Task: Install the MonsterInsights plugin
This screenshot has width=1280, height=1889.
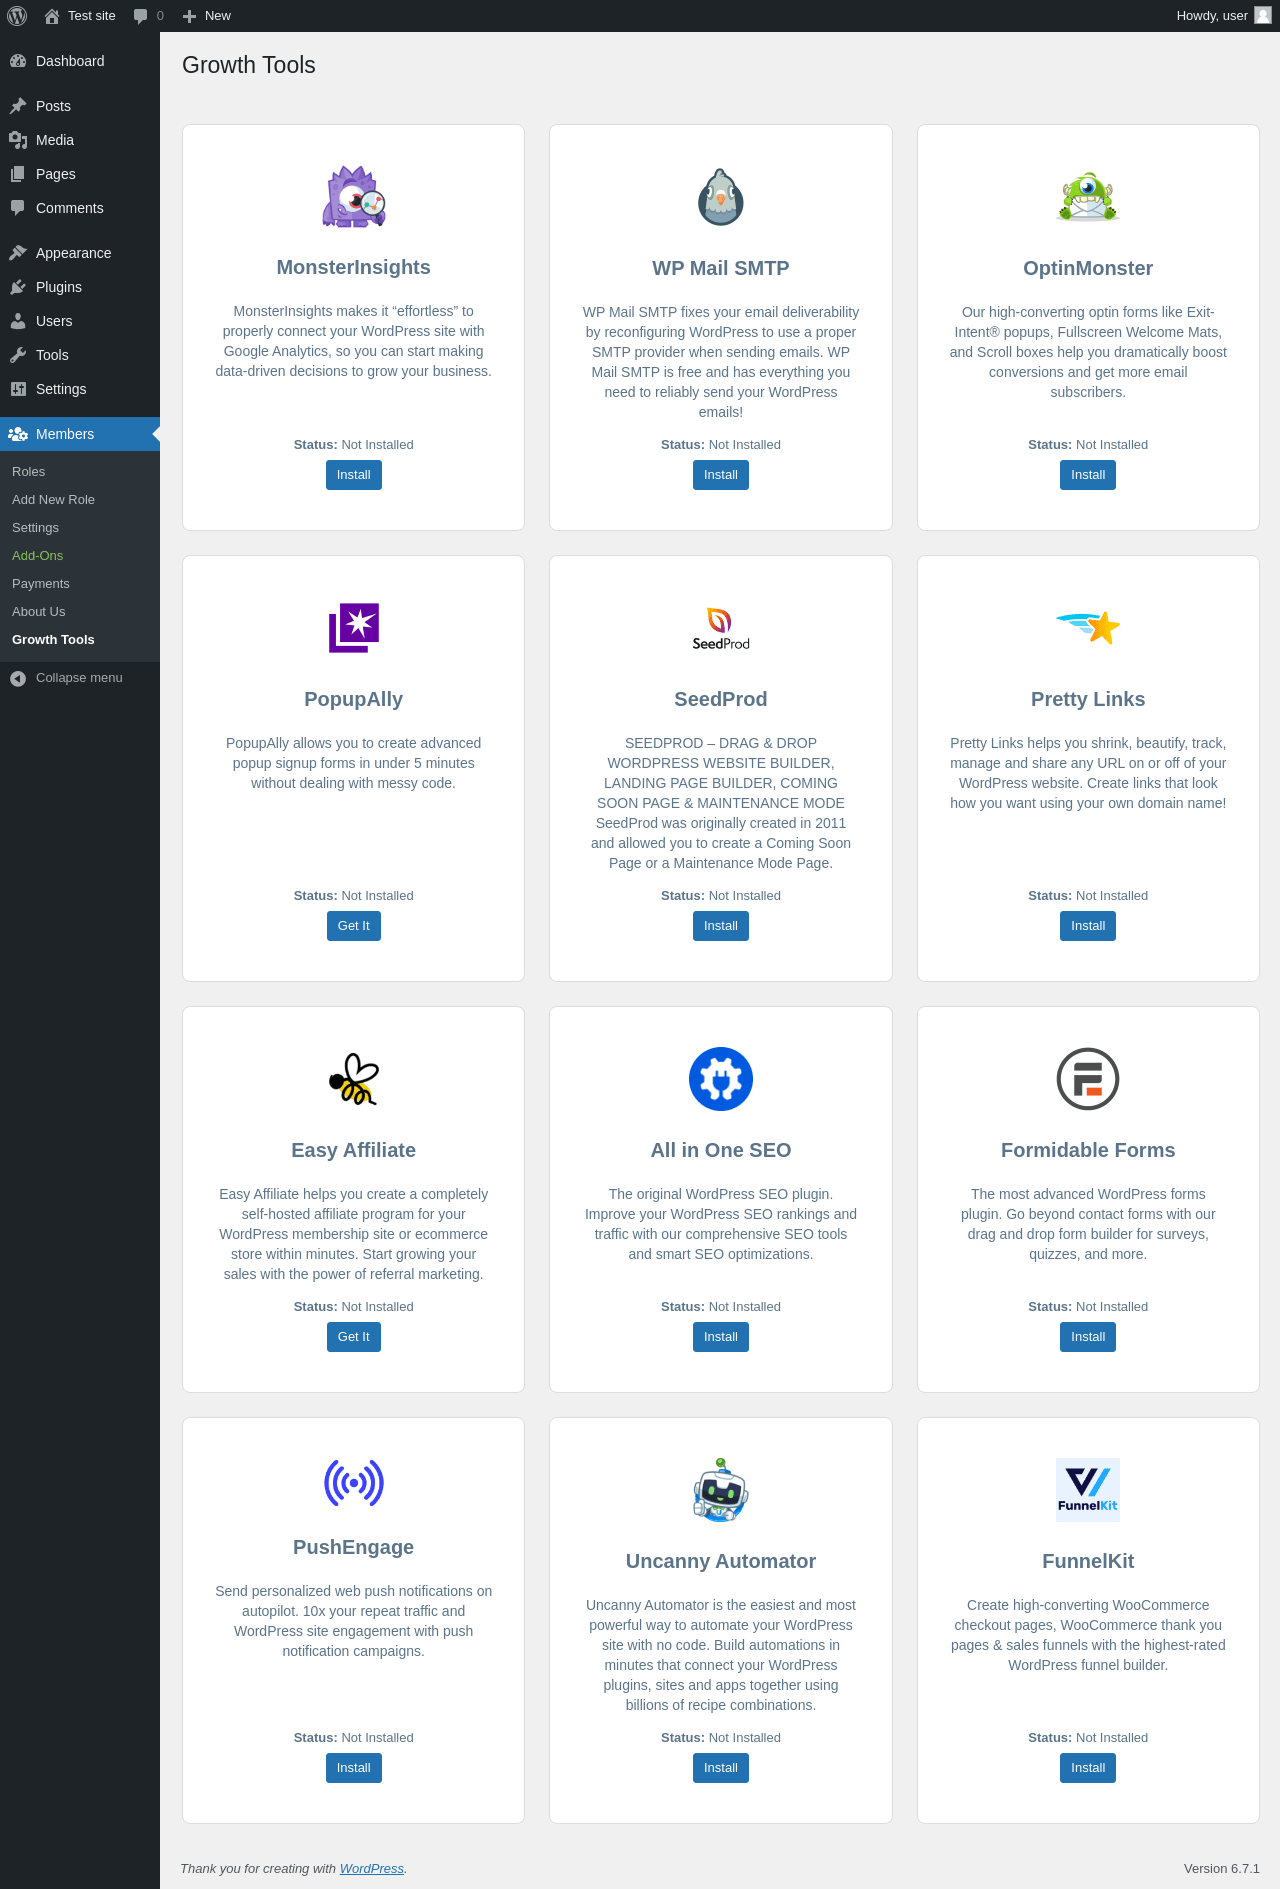Action: click(354, 475)
